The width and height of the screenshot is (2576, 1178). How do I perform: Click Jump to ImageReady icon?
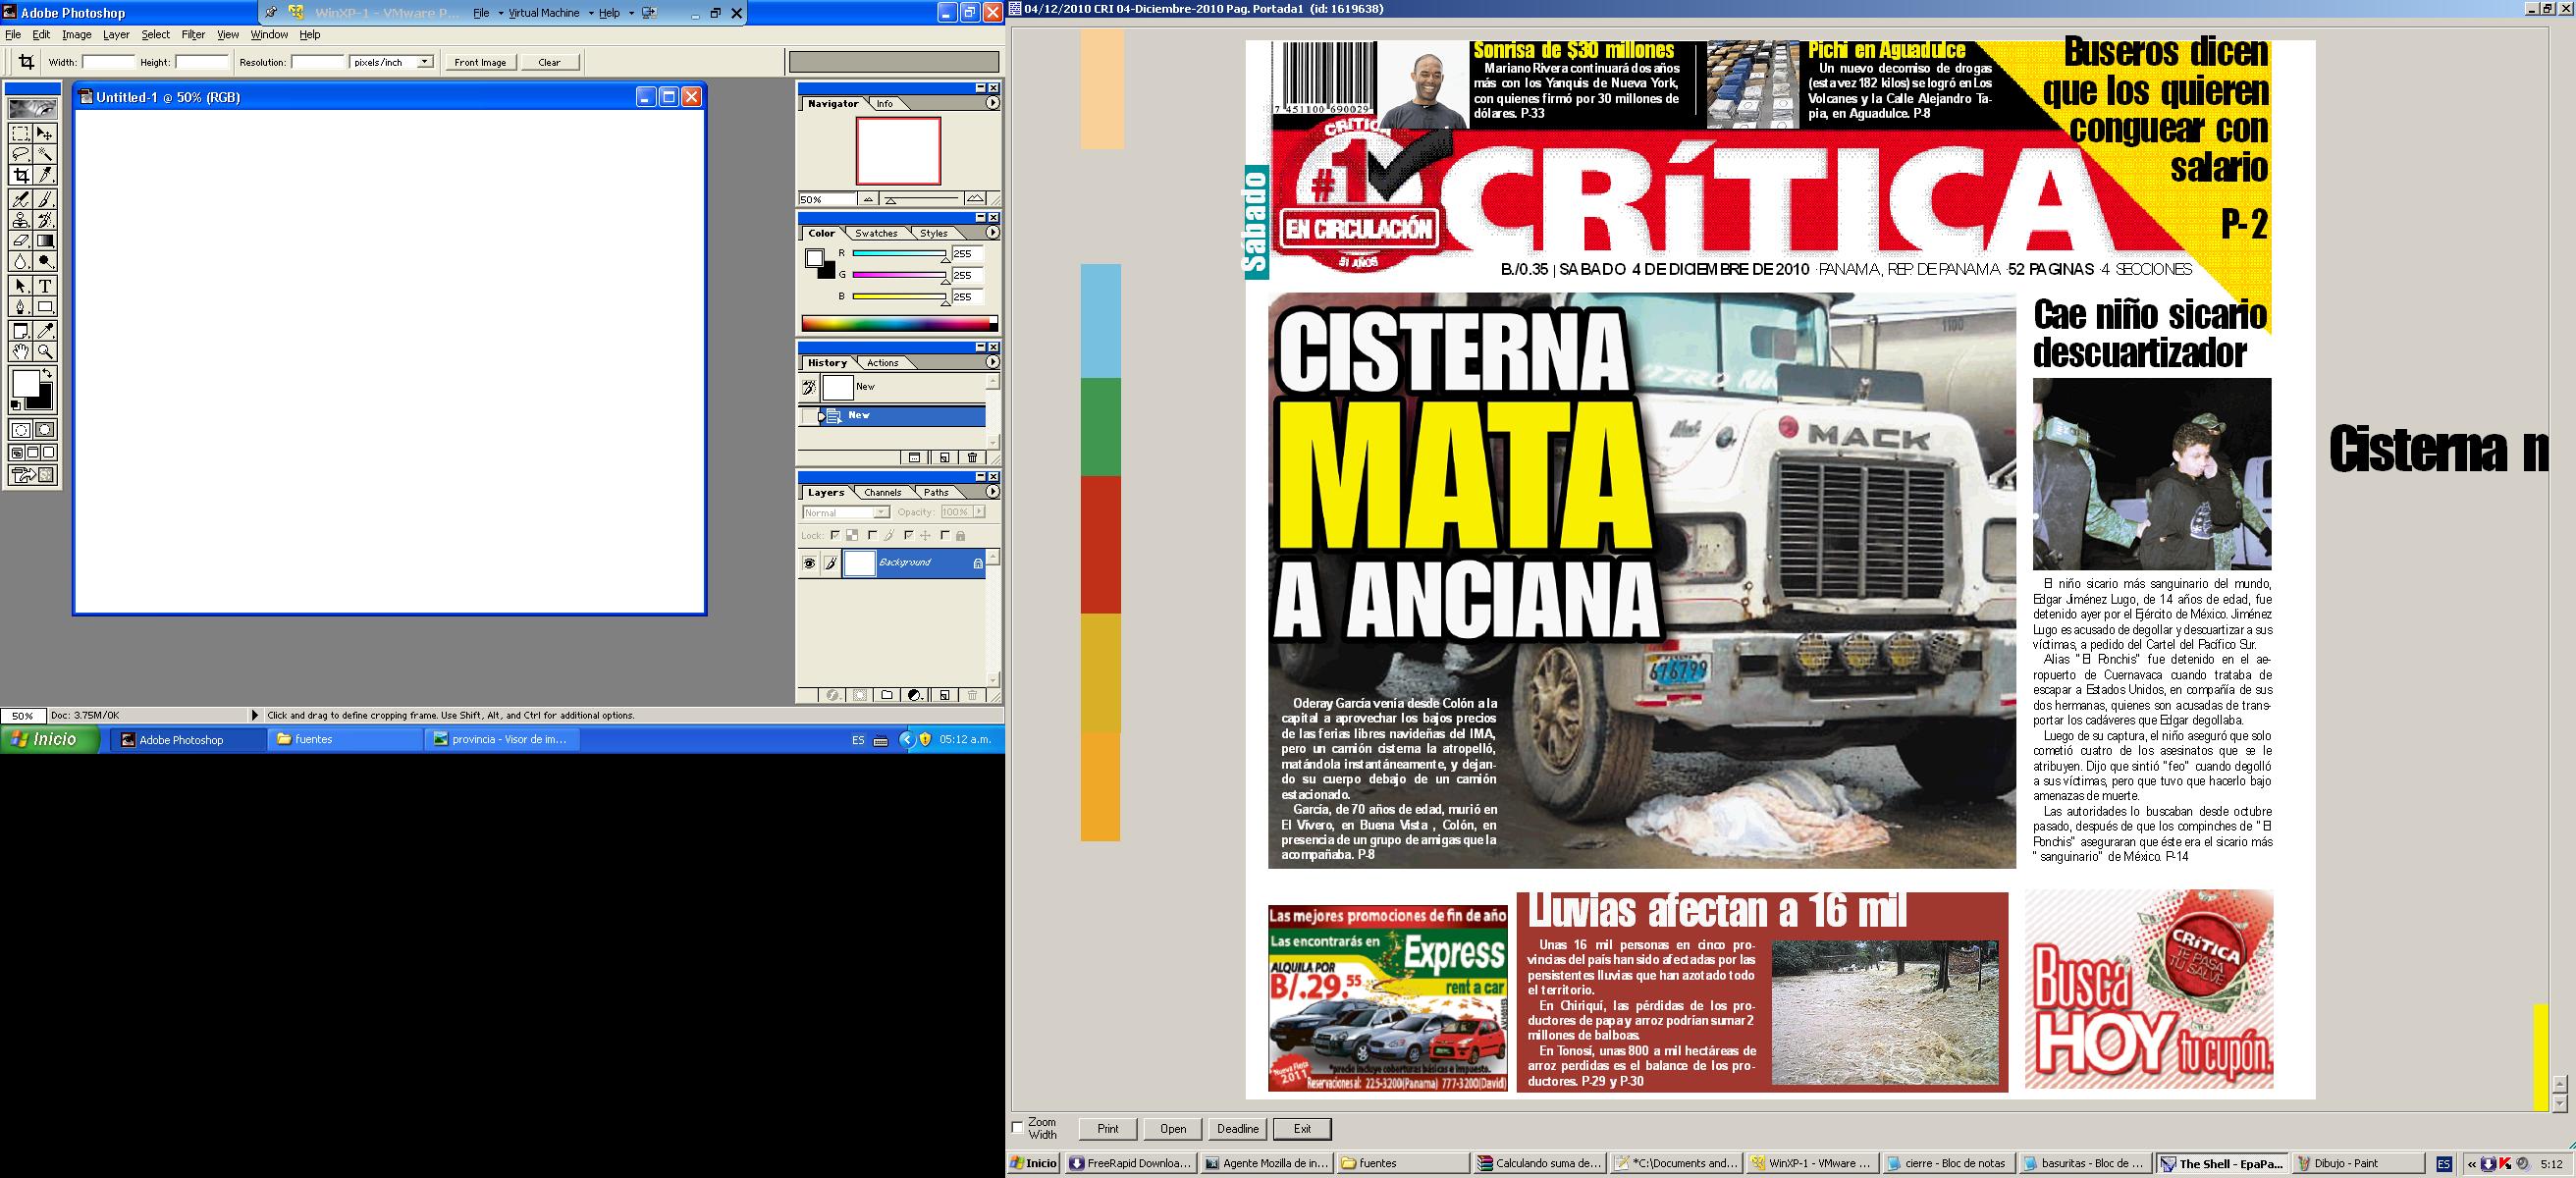tap(33, 476)
